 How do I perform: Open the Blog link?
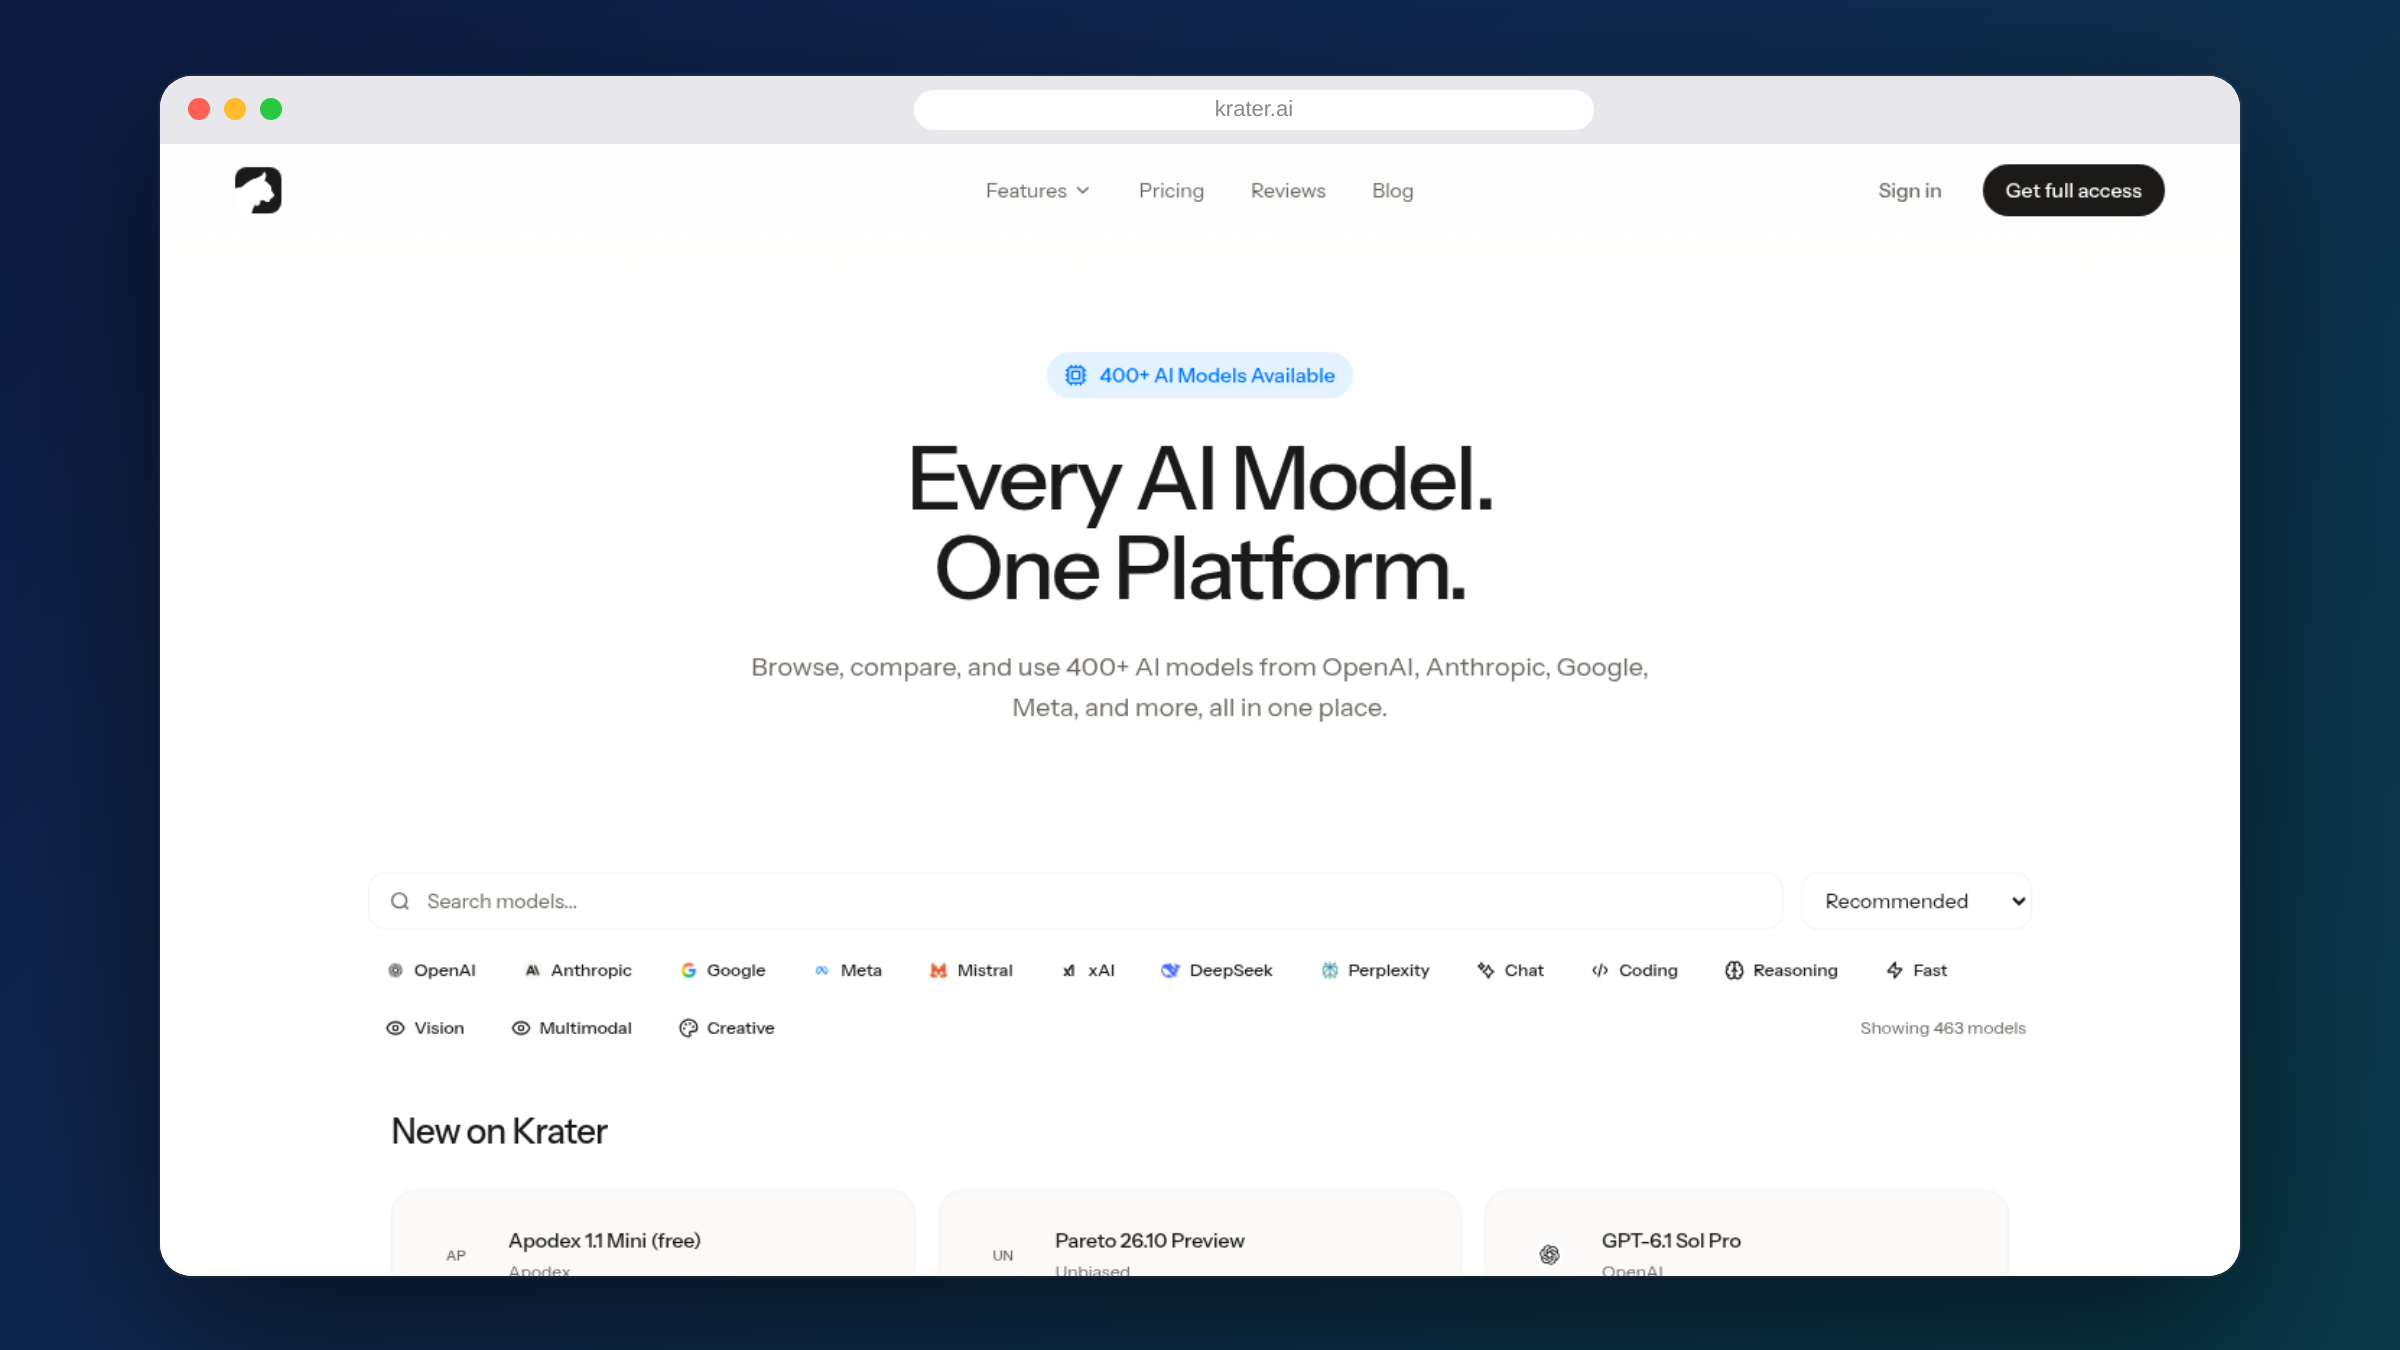1392,190
